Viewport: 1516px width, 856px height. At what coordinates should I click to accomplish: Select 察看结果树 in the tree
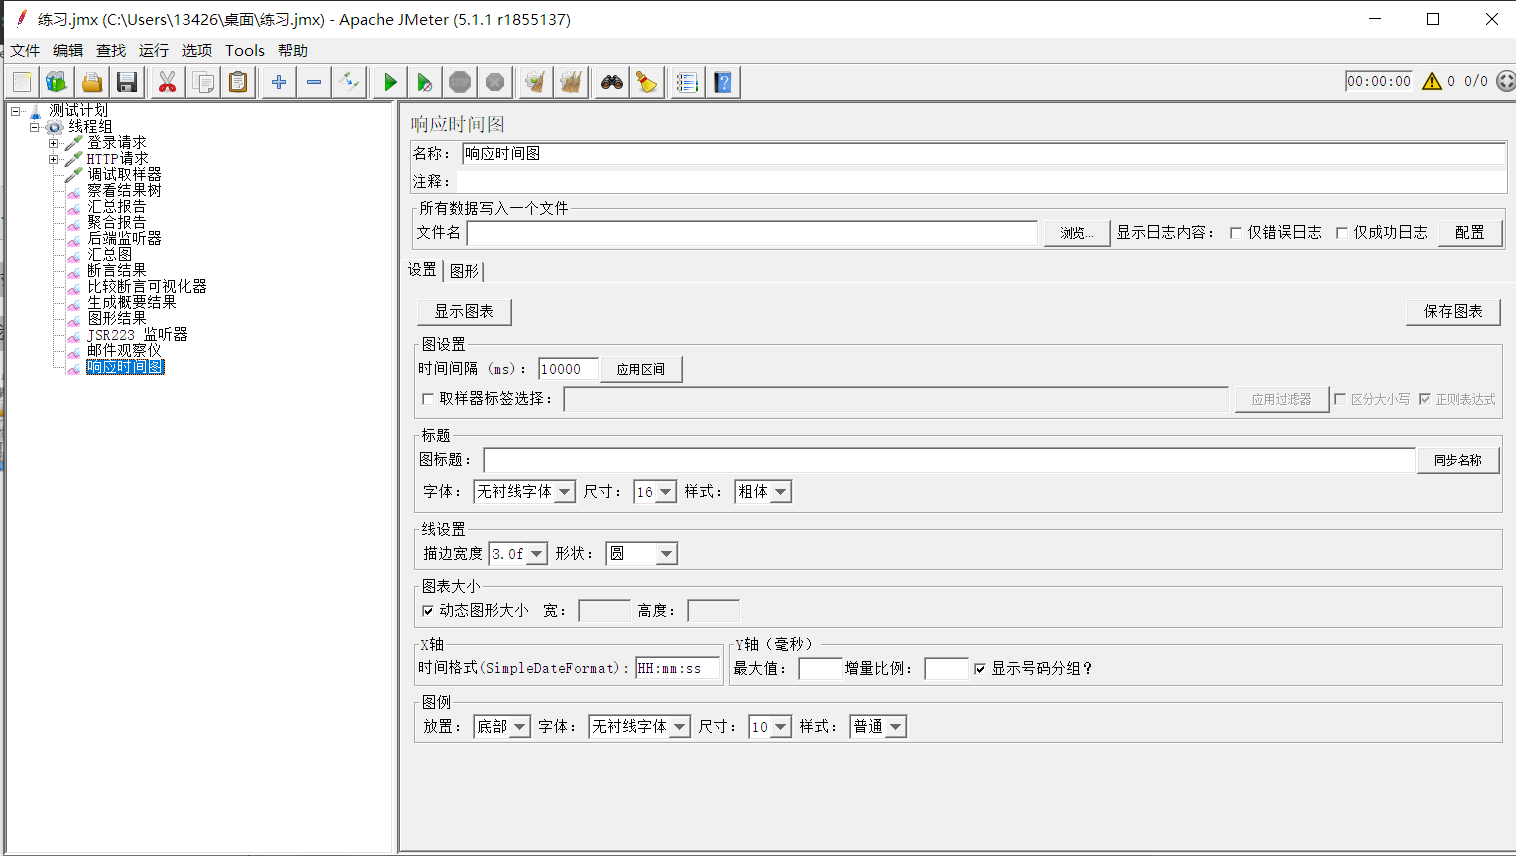[x=124, y=191]
